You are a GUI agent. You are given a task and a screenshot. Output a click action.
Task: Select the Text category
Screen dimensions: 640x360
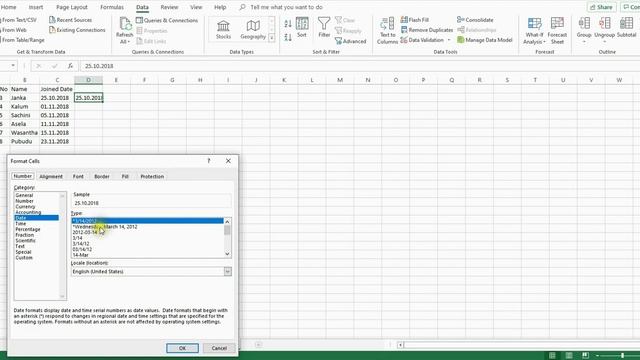[20, 246]
